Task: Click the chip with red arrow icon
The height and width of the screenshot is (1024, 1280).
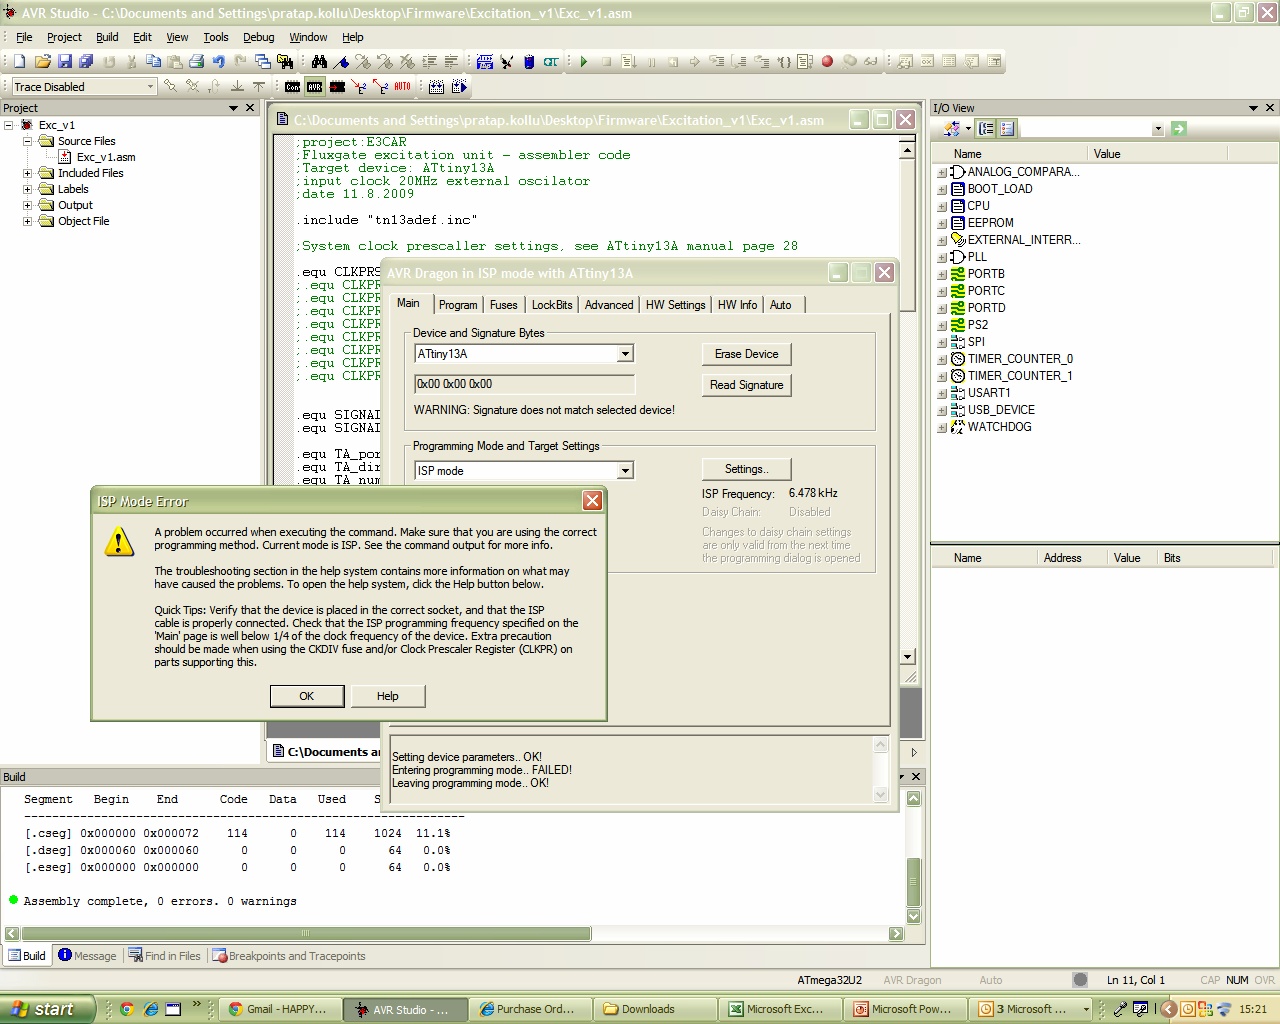Action: point(337,87)
